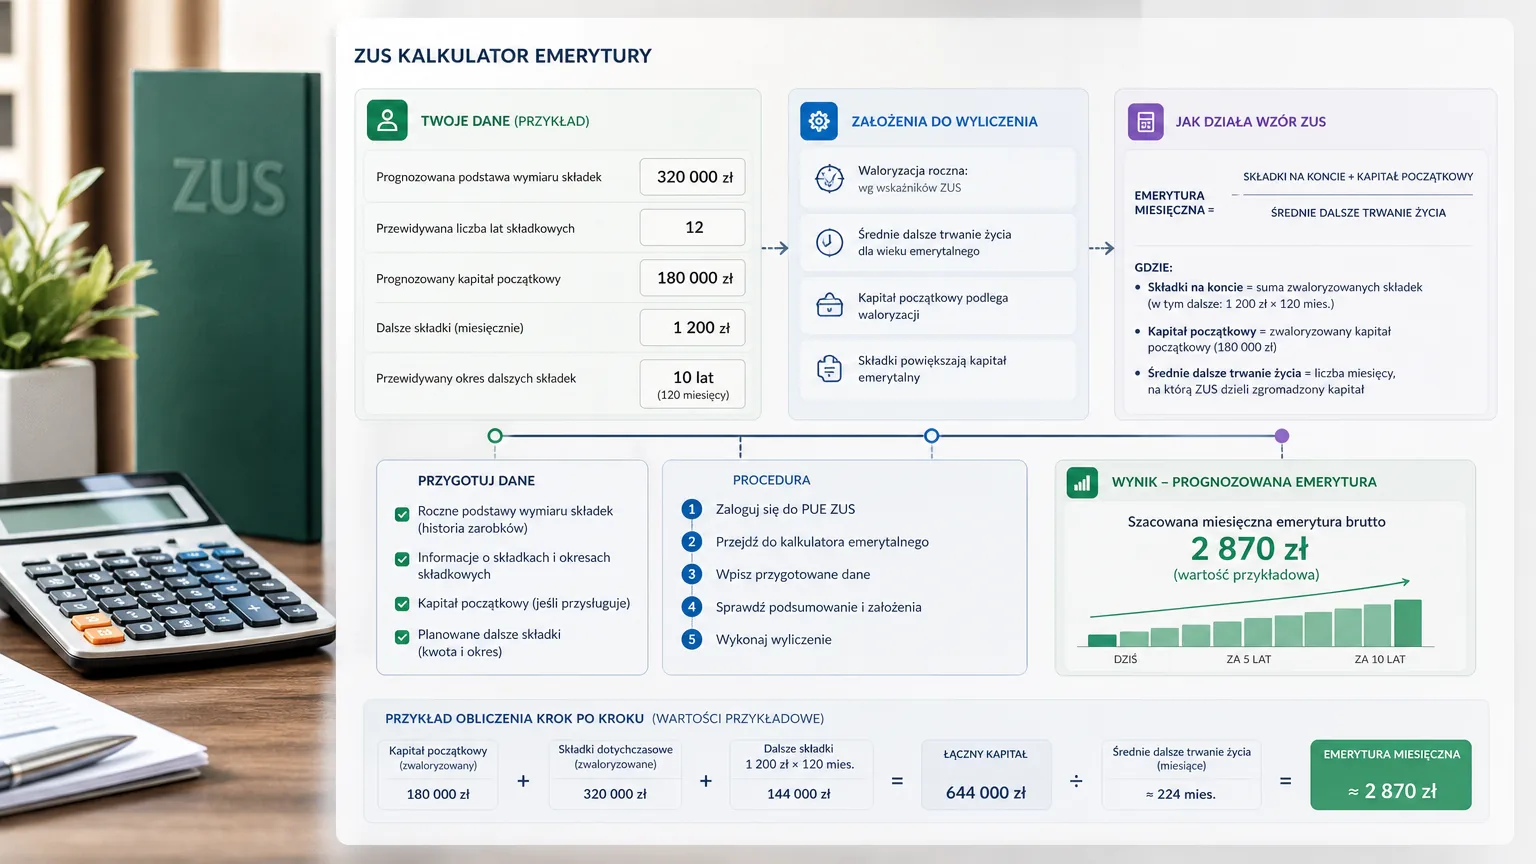The width and height of the screenshot is (1536, 864).
Task: Click step number 1 Zaloguj się do PUE ZUS
Action: coord(691,509)
